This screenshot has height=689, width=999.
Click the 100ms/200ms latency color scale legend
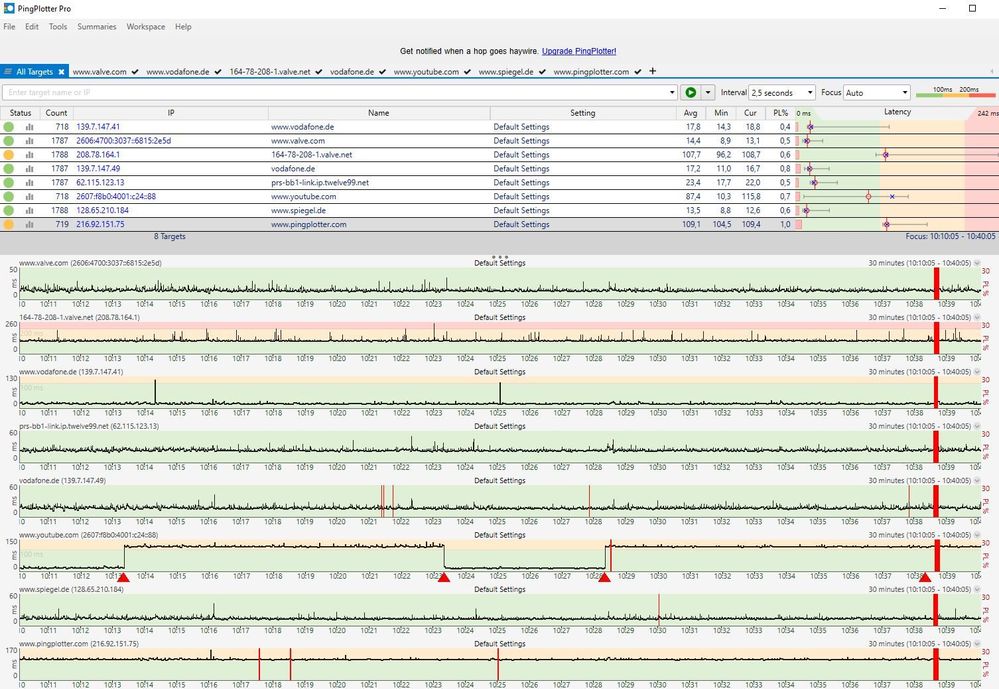coord(955,92)
